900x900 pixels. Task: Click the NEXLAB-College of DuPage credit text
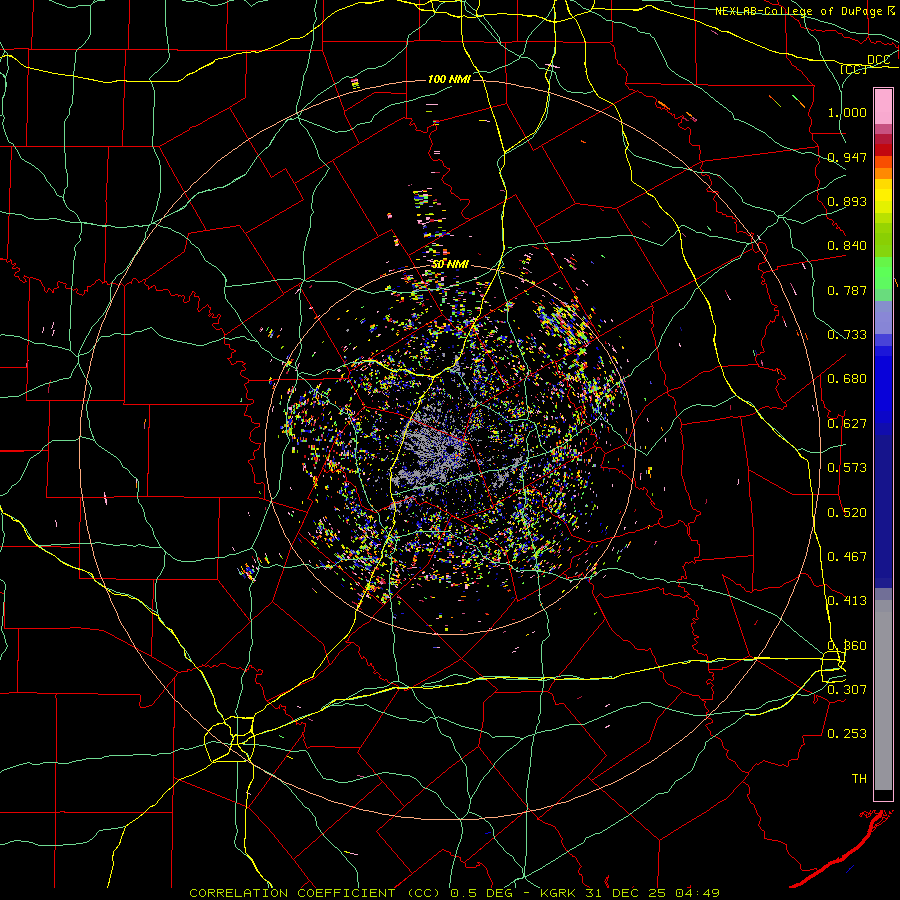point(799,11)
